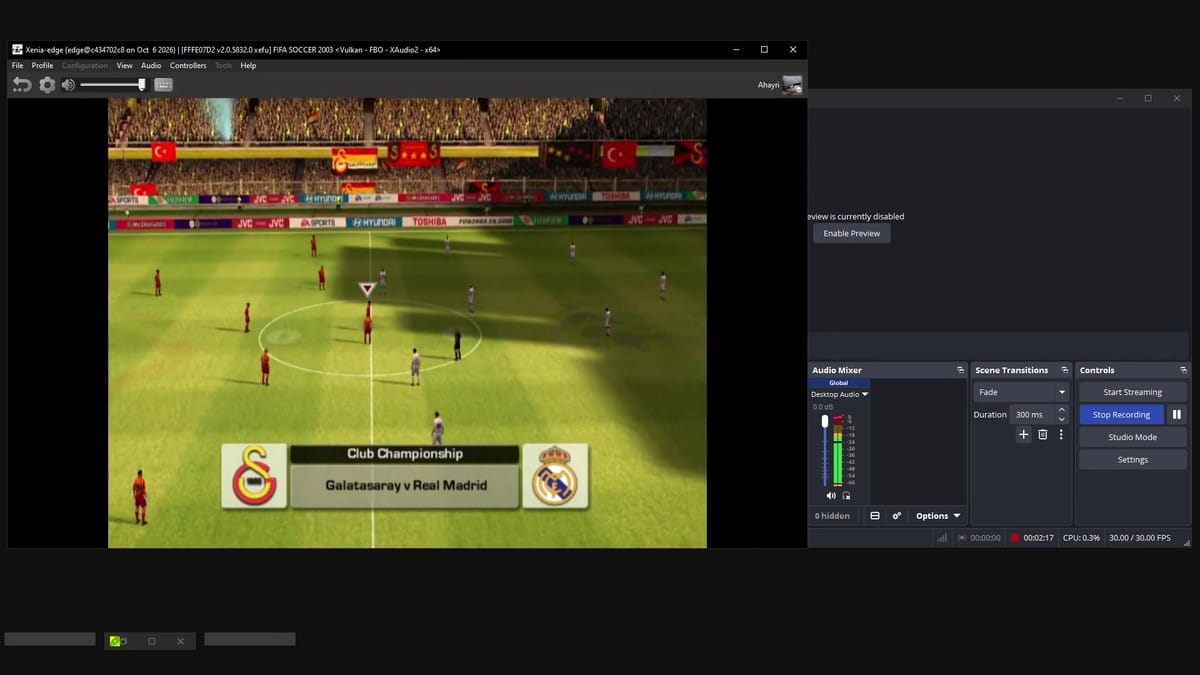Click the red recording indicator dot

click(1014, 538)
